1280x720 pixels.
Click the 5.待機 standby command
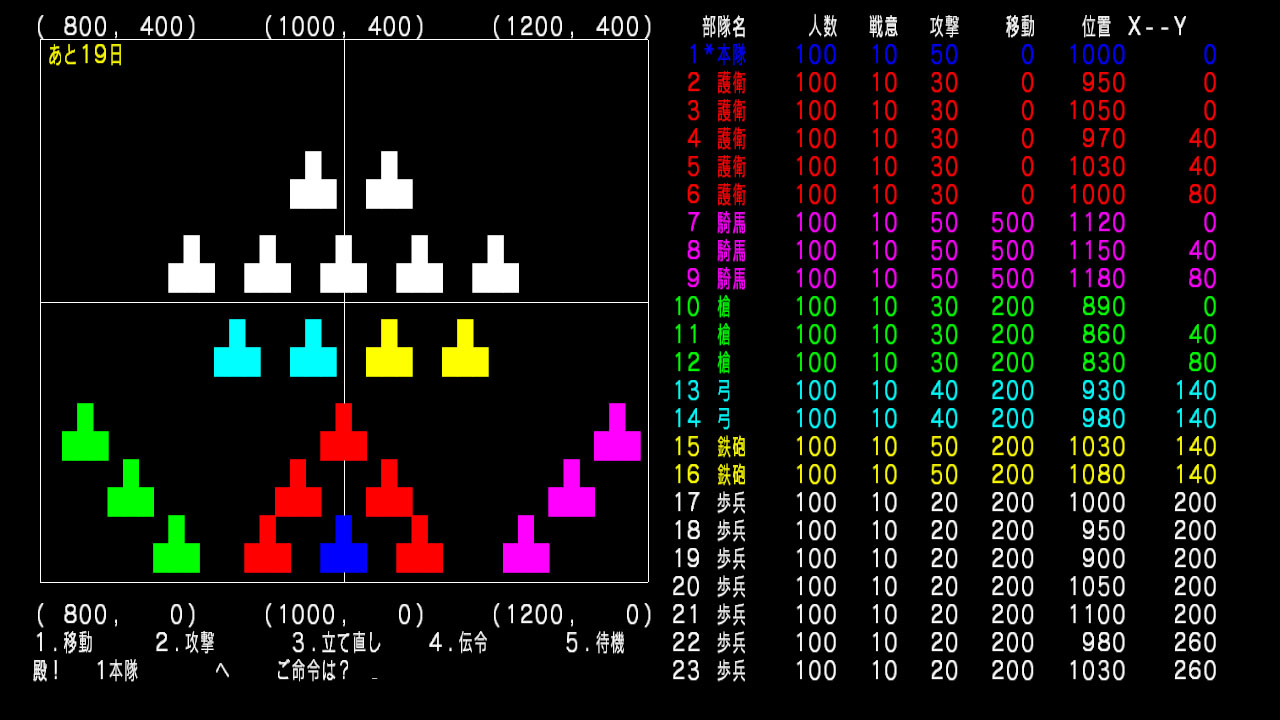[x=597, y=645]
